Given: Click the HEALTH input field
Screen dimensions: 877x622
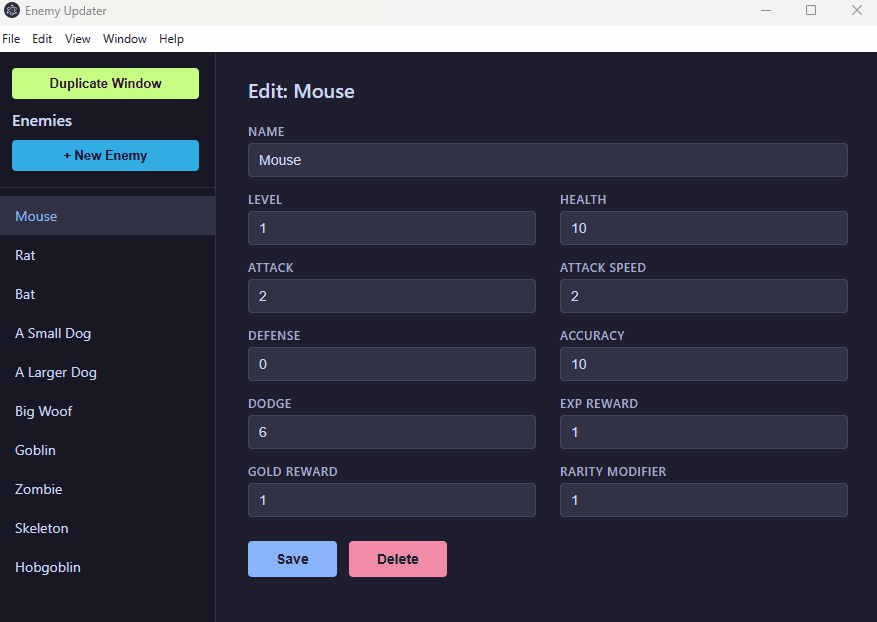Looking at the screenshot, I should point(703,228).
